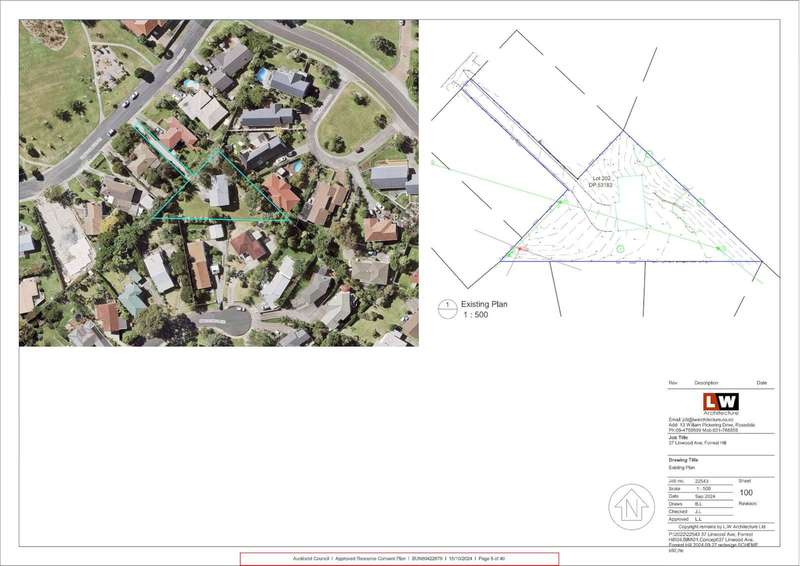Click the Job no. 22543 field
Viewport: 800px width, 566px height.
click(700, 481)
